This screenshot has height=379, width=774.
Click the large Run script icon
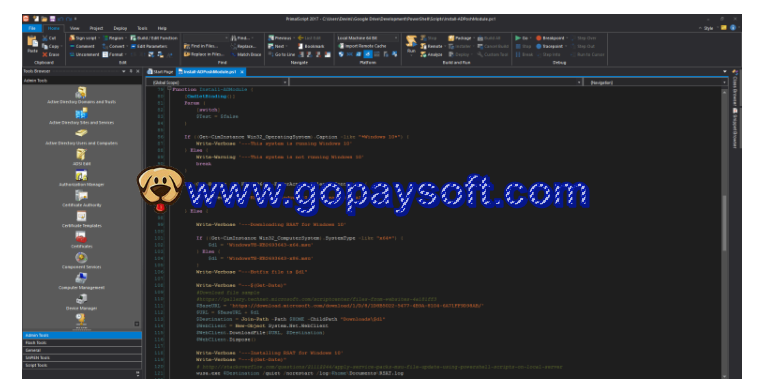pos(411,43)
